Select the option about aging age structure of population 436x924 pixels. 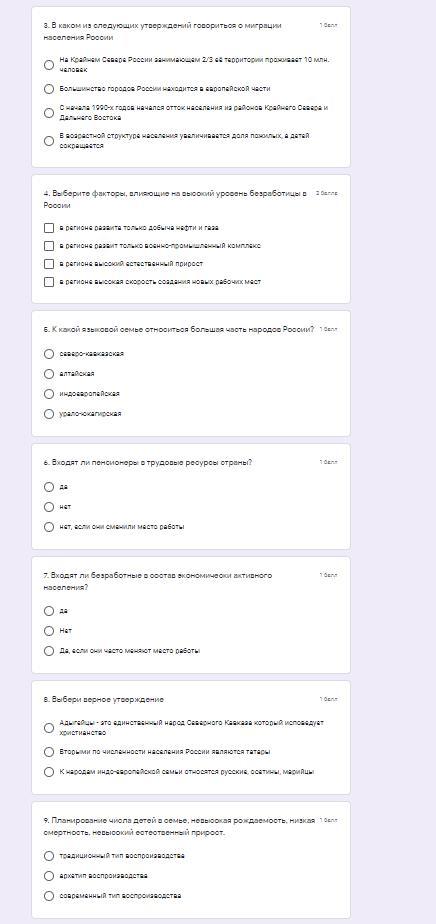pos(49,141)
